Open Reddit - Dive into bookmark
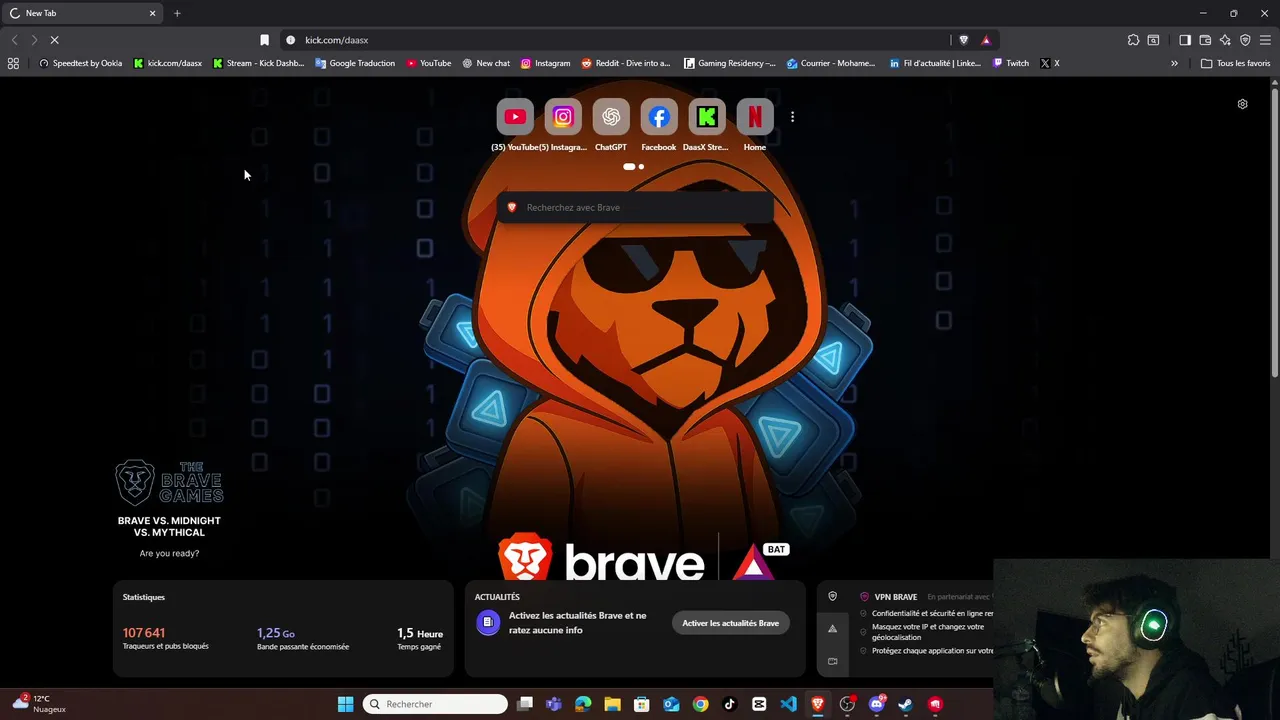The width and height of the screenshot is (1280, 720). tap(626, 63)
